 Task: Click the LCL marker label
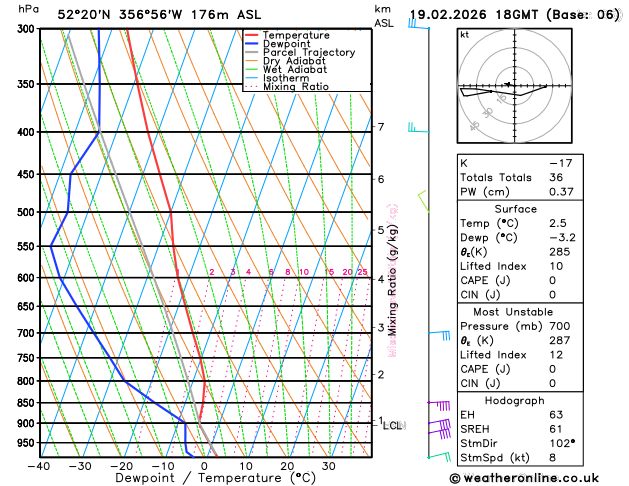(394, 425)
